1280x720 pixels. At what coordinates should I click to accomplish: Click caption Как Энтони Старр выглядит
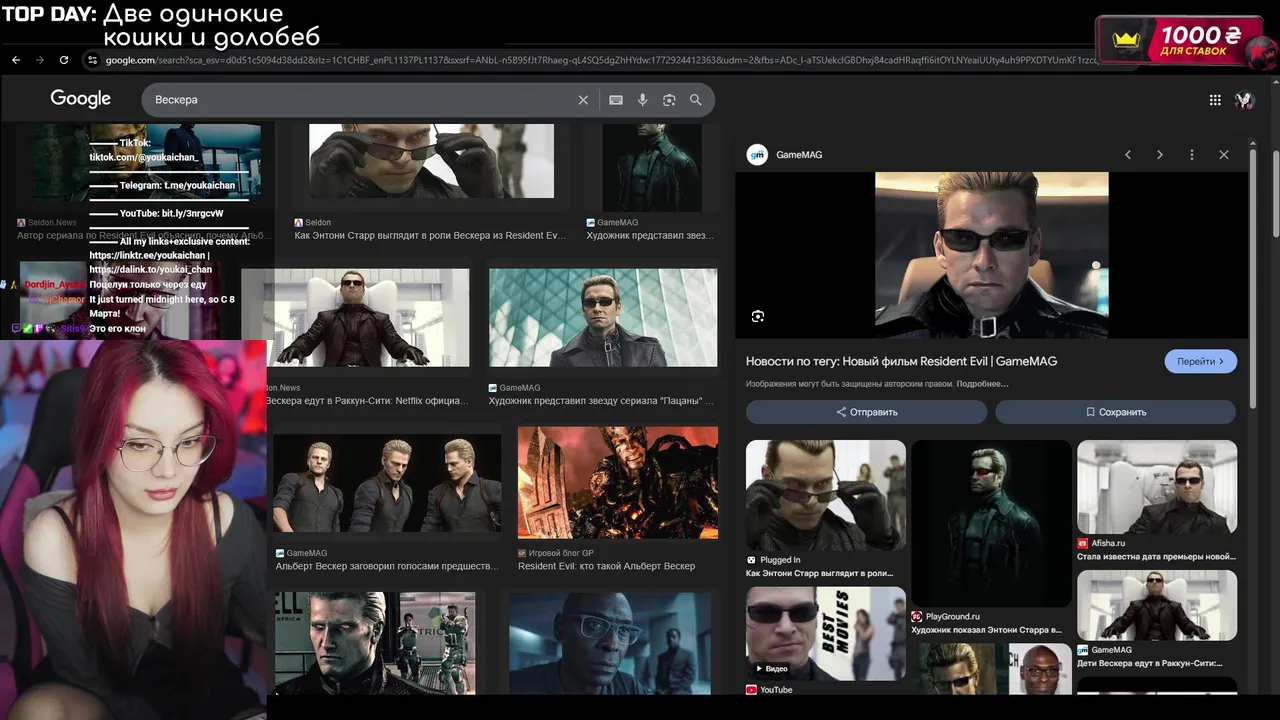[430, 236]
